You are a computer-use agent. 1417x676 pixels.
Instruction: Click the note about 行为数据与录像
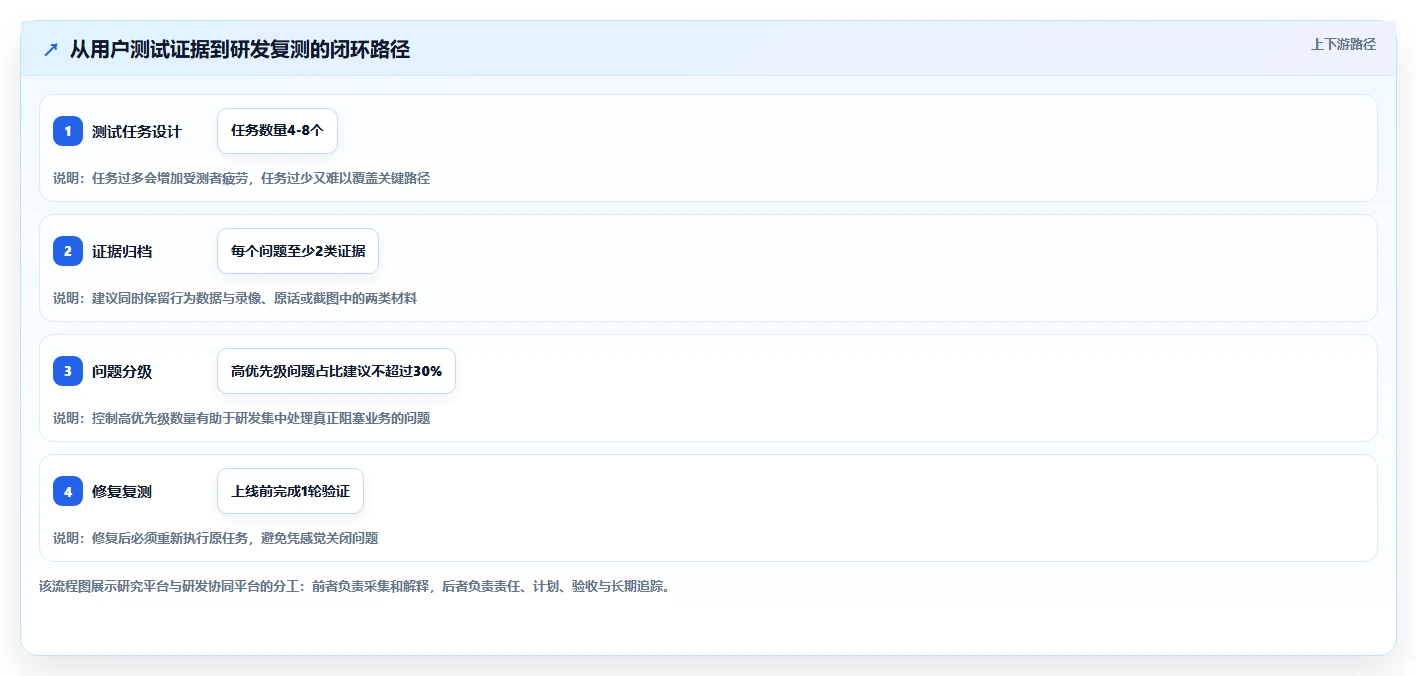point(235,298)
